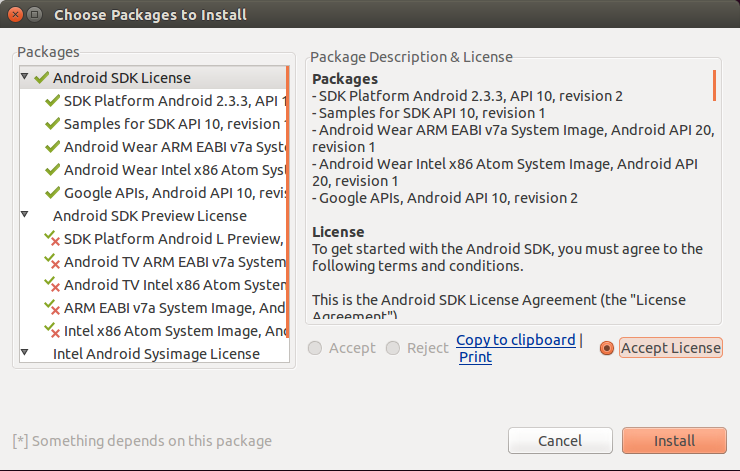The width and height of the screenshot is (740, 471).
Task: Click rejected-status icon for Android TV ARM EABI v7a
Action: pos(52,261)
